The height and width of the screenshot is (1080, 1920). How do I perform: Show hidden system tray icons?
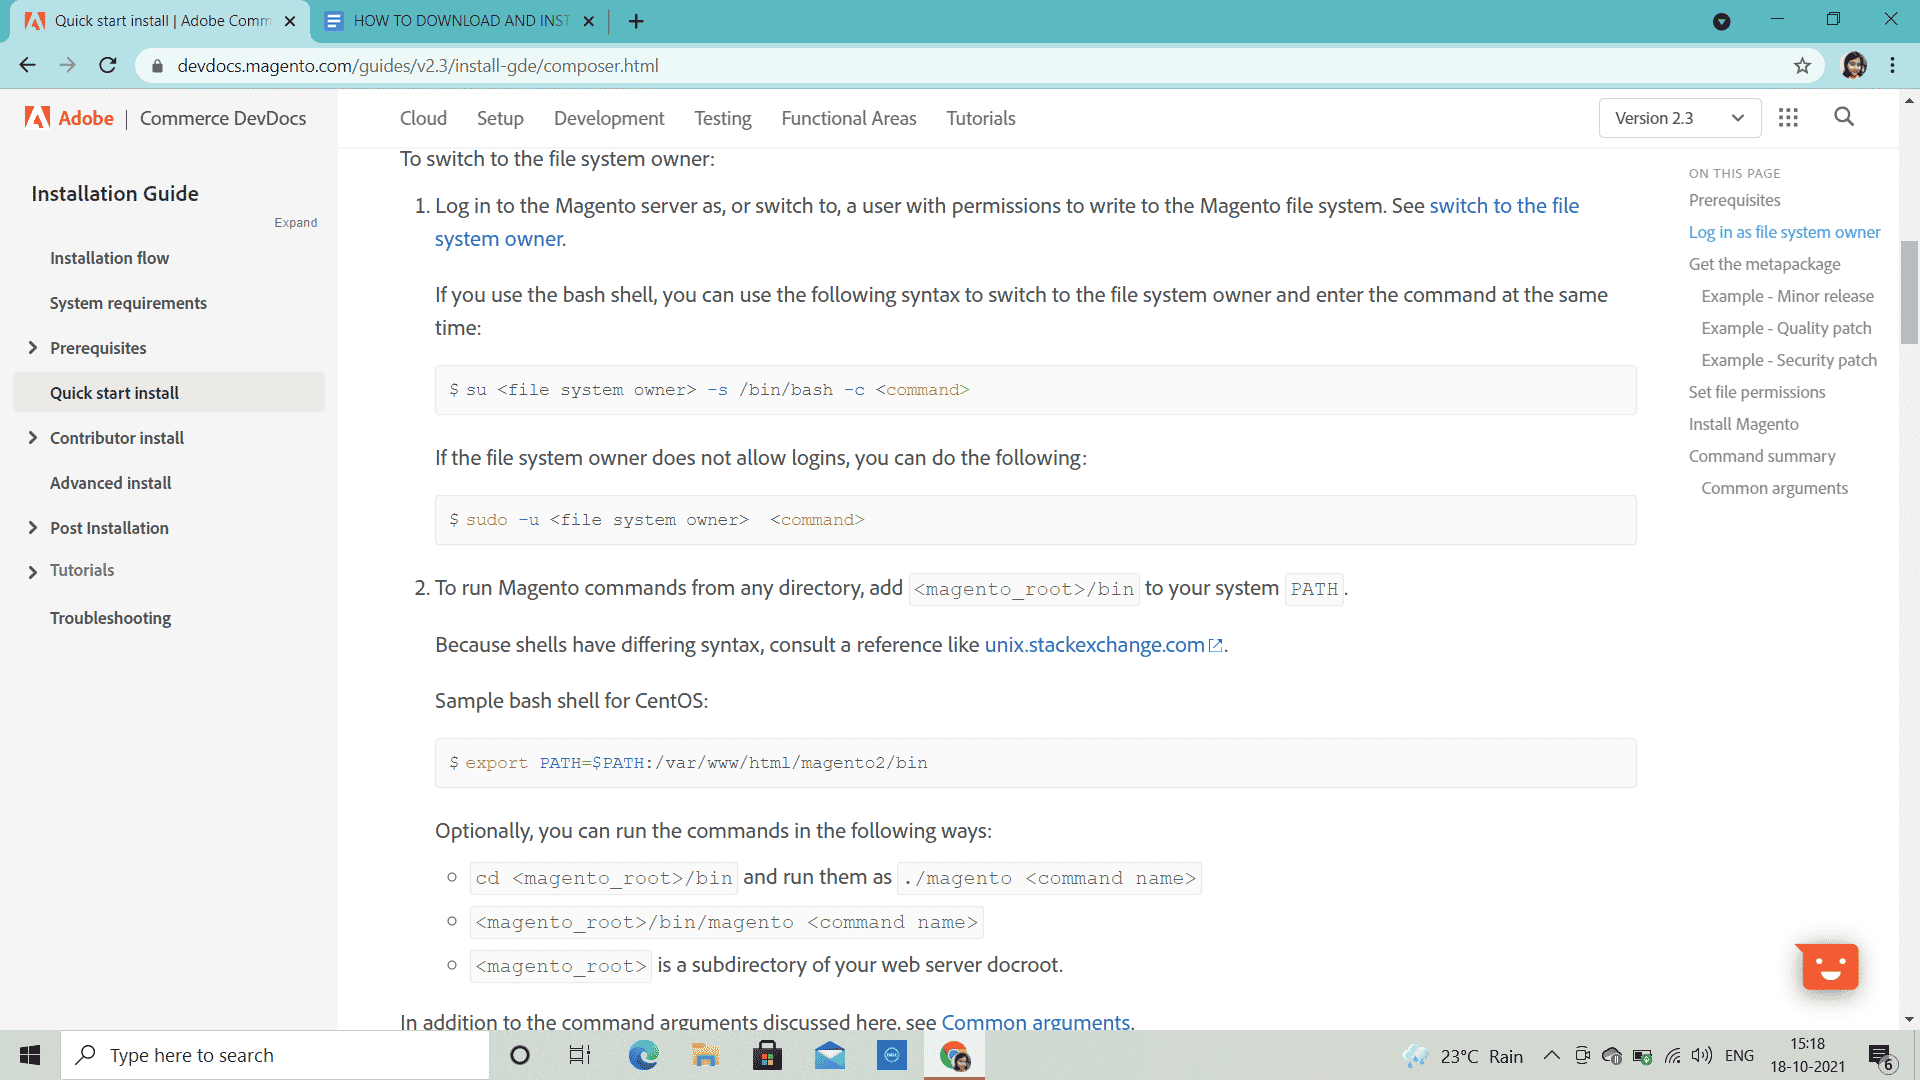pos(1551,1055)
